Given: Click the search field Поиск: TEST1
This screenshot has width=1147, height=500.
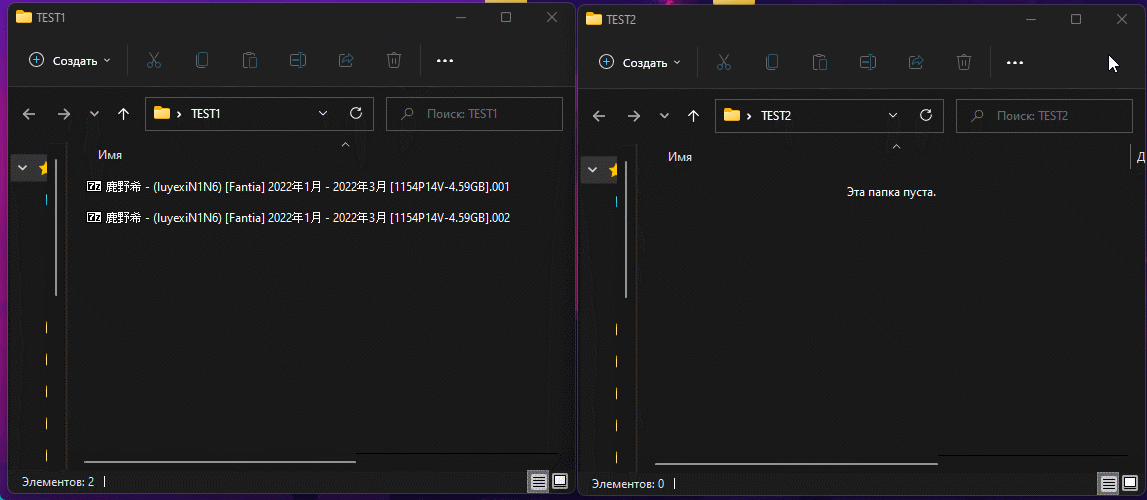Looking at the screenshot, I should (x=474, y=114).
